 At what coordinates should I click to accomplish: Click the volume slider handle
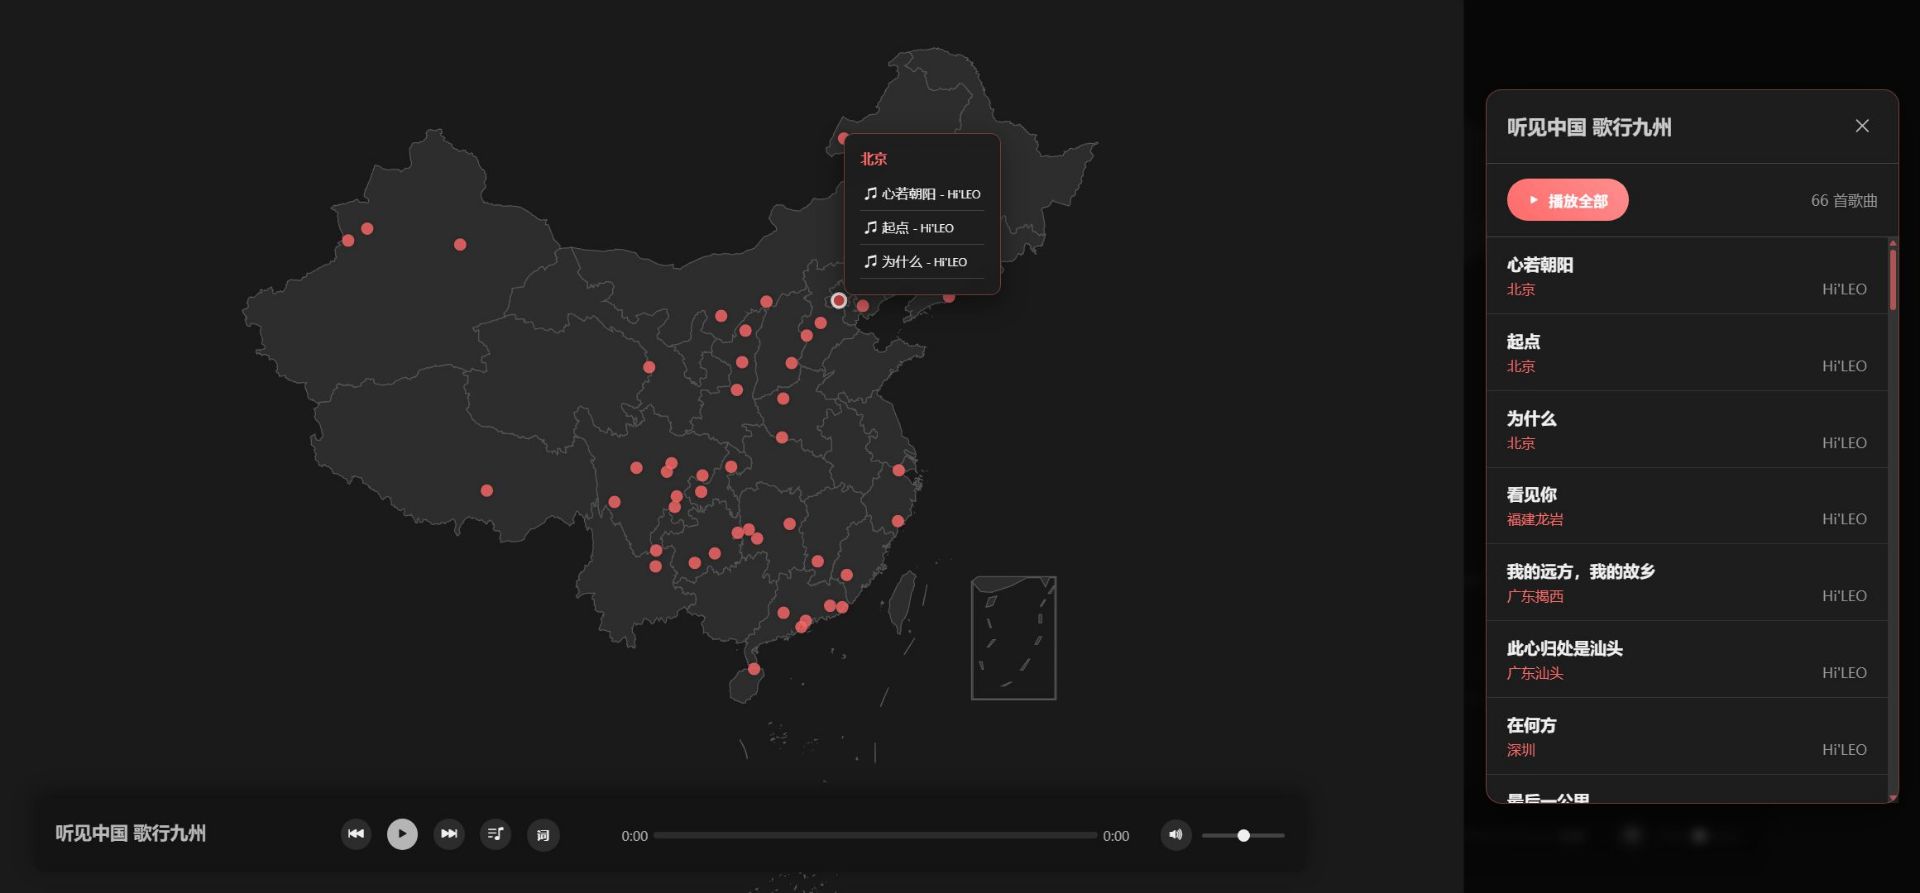(1243, 836)
